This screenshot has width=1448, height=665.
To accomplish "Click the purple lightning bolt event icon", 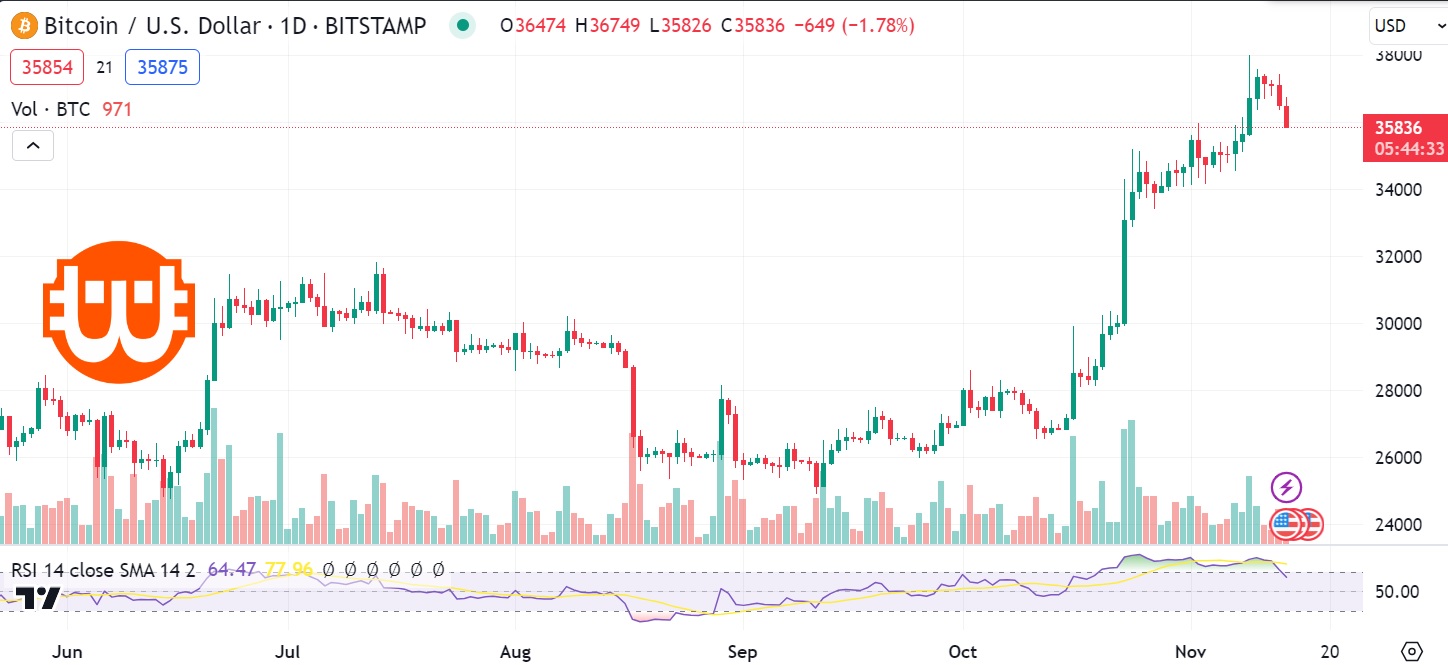I will click(x=1286, y=488).
